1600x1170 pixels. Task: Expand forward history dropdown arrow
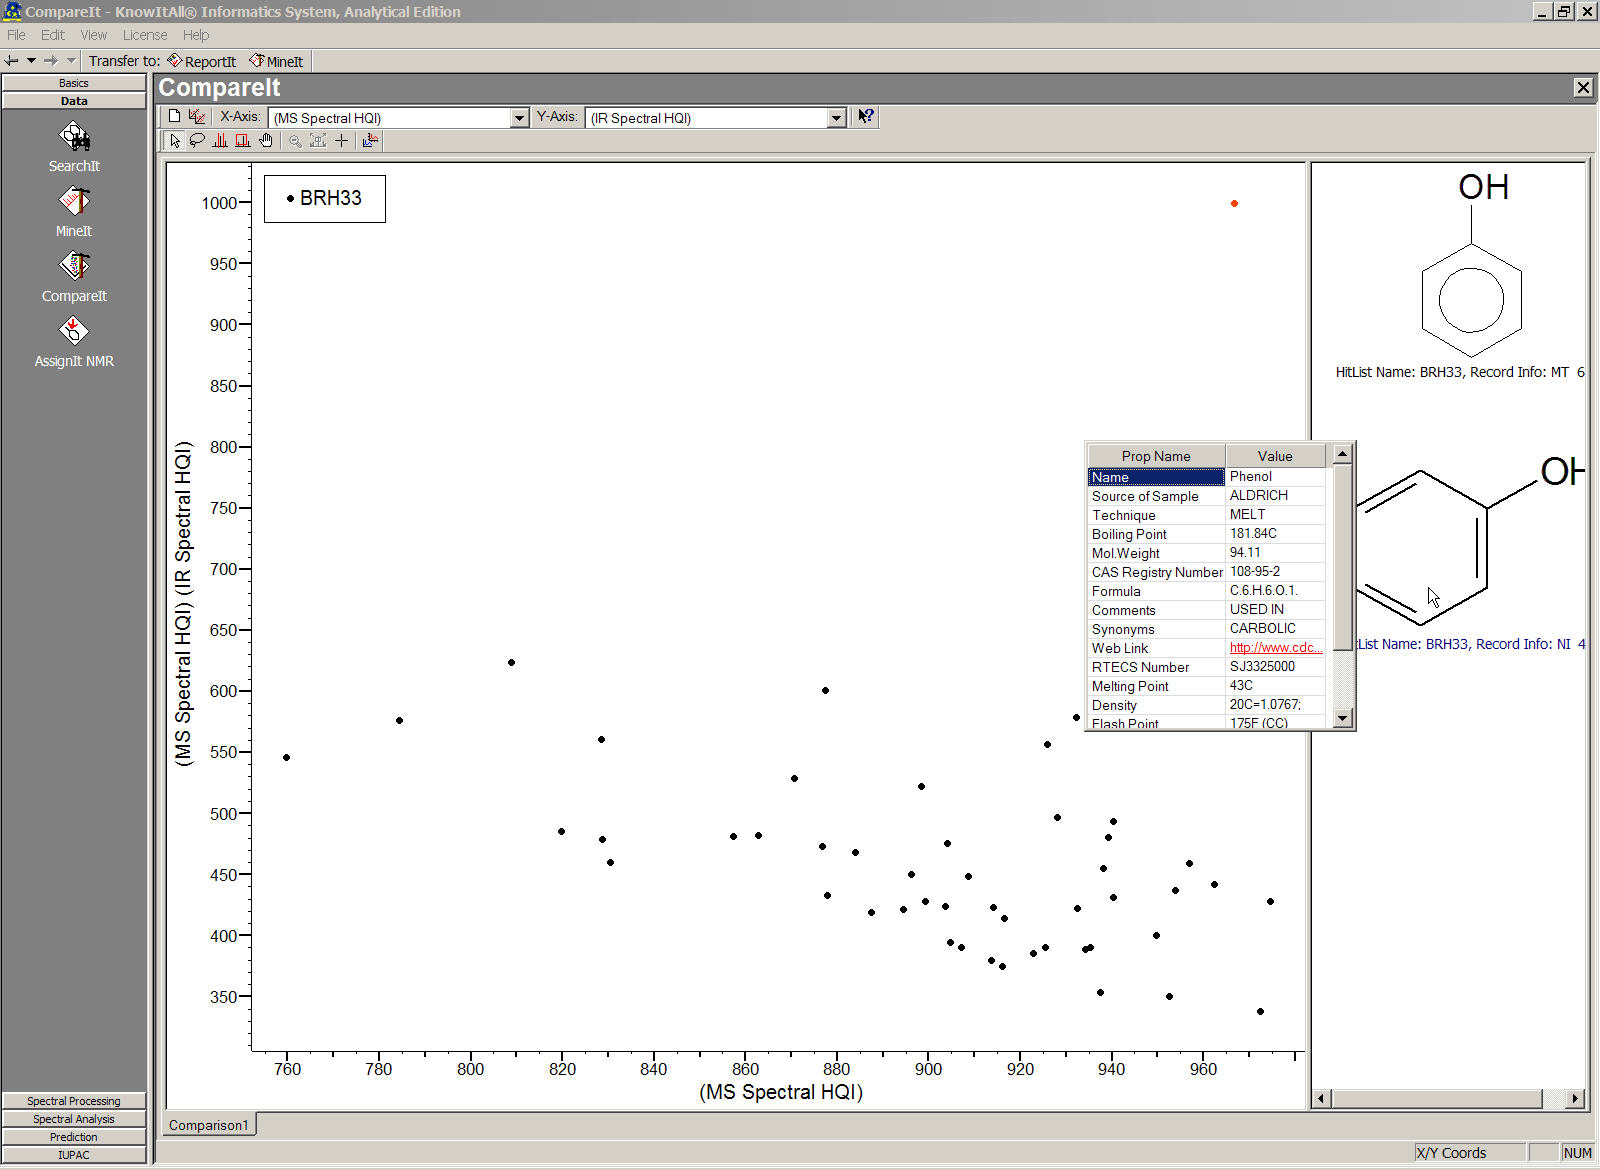point(71,61)
